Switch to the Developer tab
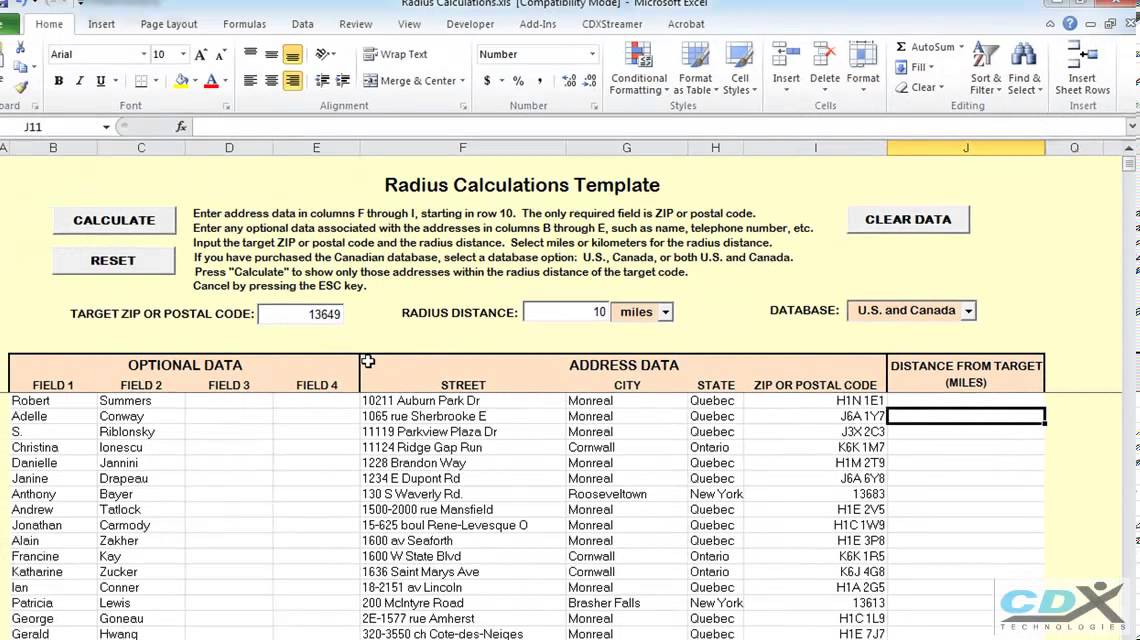Viewport: 1140px width, 640px height. tap(470, 24)
